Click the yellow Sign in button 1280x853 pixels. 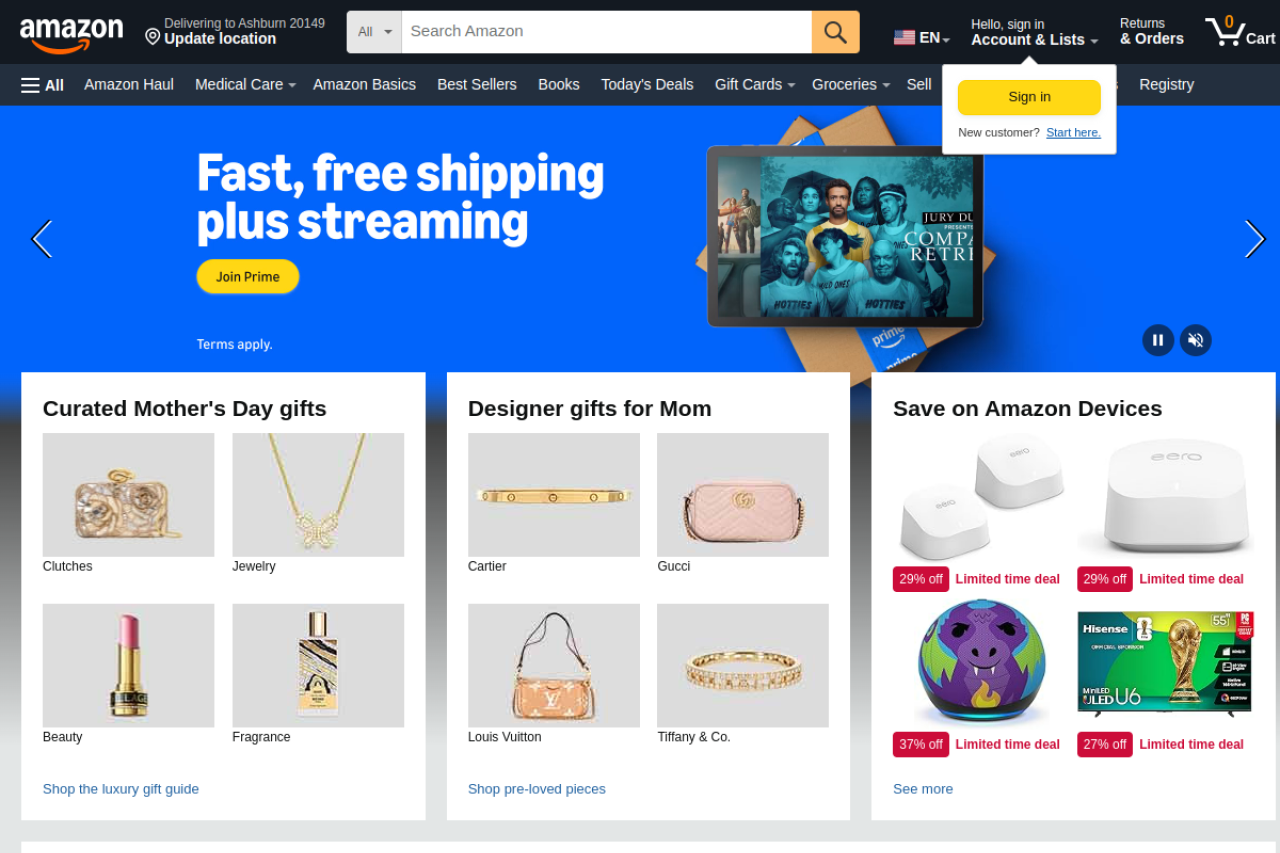[1029, 97]
